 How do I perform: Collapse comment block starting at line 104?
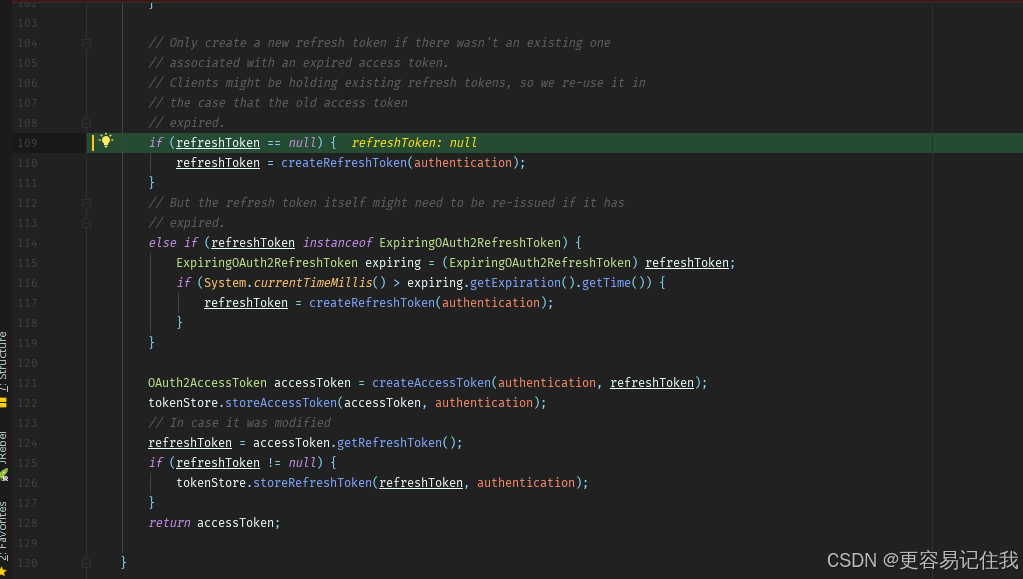[86, 43]
